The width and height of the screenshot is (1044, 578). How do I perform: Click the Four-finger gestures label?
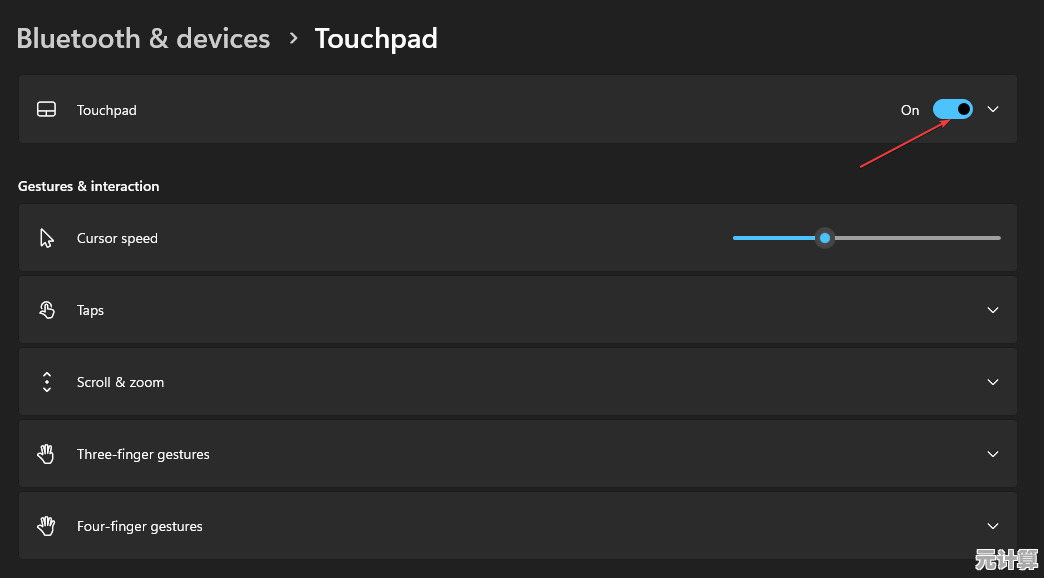139,526
